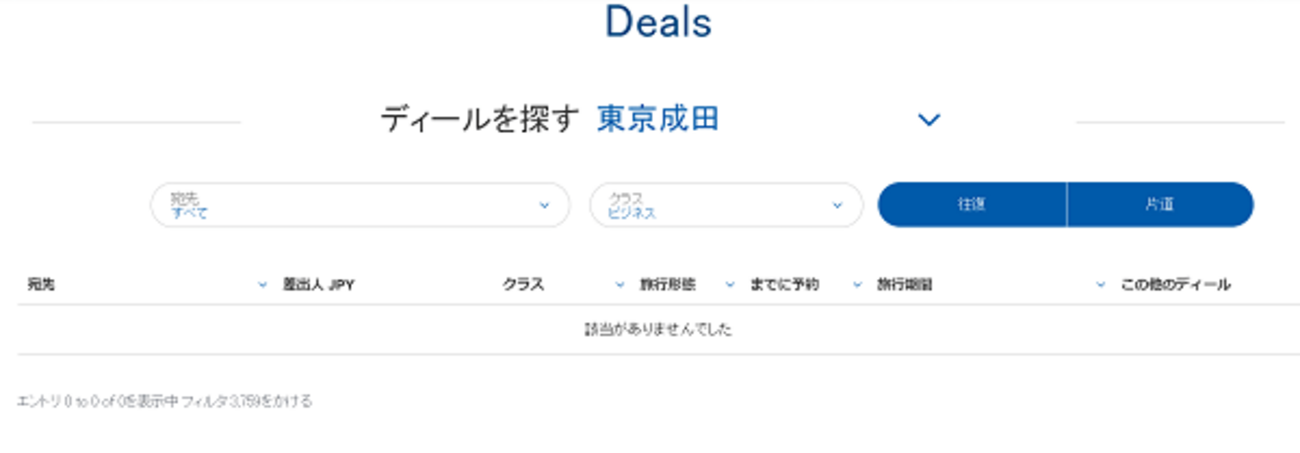Click the この他のディール column header
This screenshot has width=1300, height=453.
1175,285
